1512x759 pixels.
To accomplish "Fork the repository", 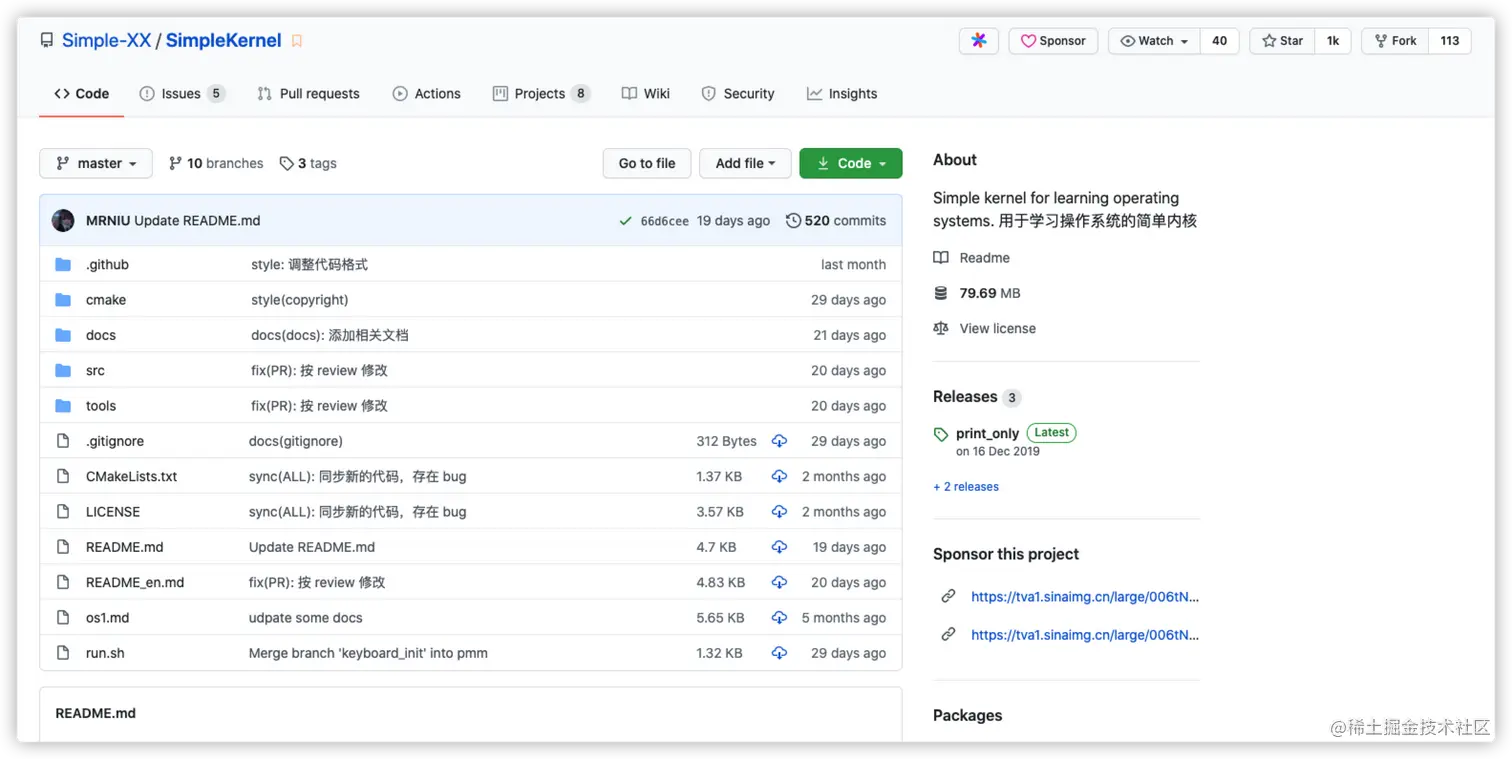I will click(x=1395, y=41).
